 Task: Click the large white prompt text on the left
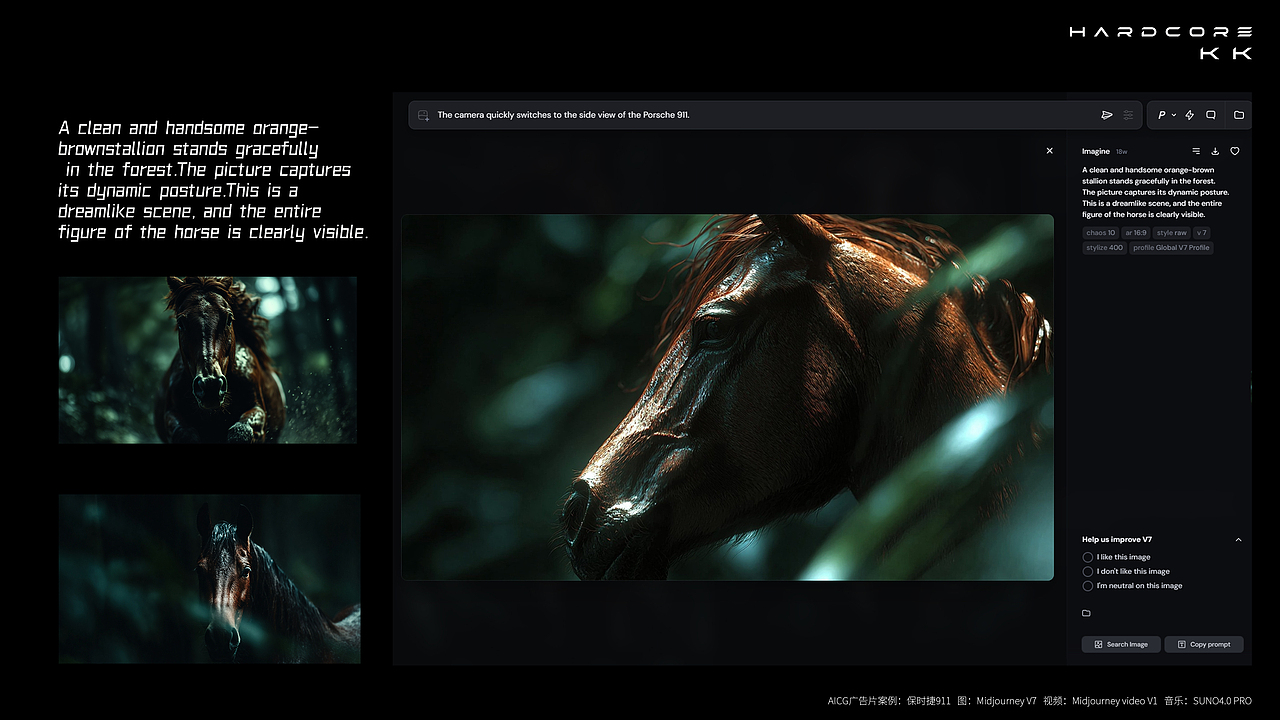213,180
